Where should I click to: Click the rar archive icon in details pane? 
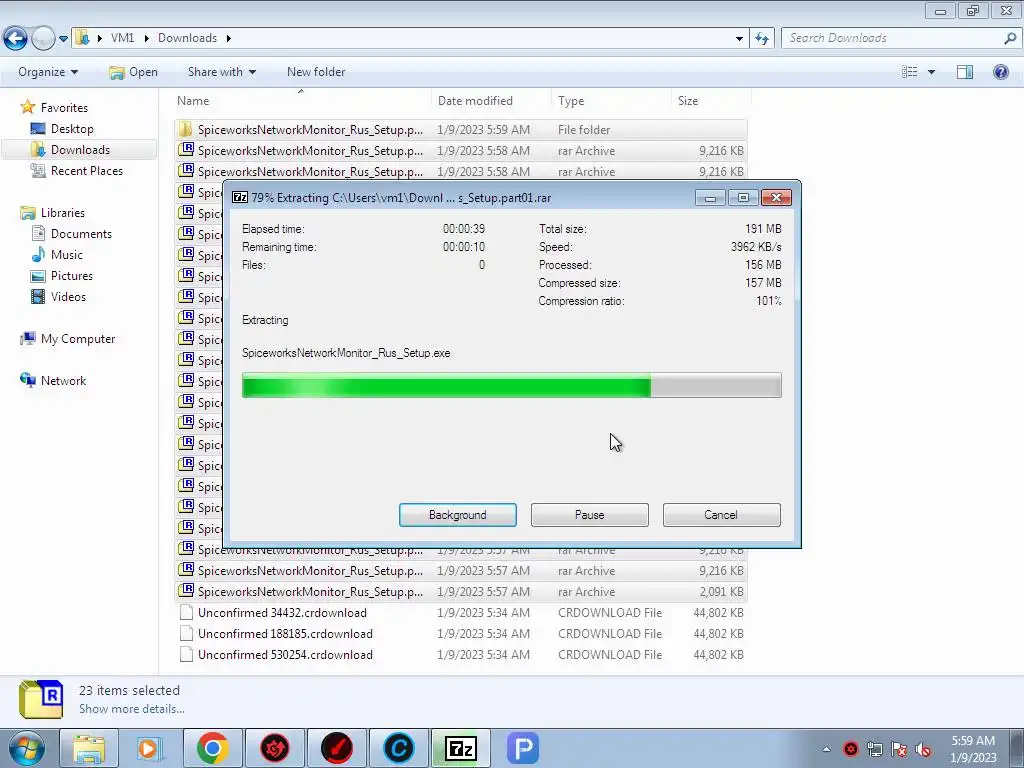[41, 699]
